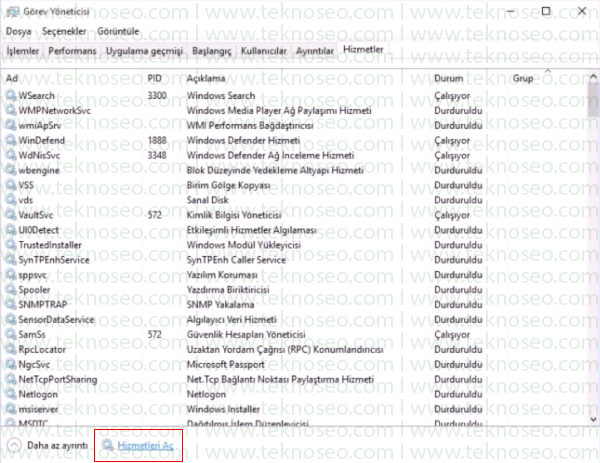Click the SensorDataService gear icon
Screen dimensions: 600x463
click(11, 319)
